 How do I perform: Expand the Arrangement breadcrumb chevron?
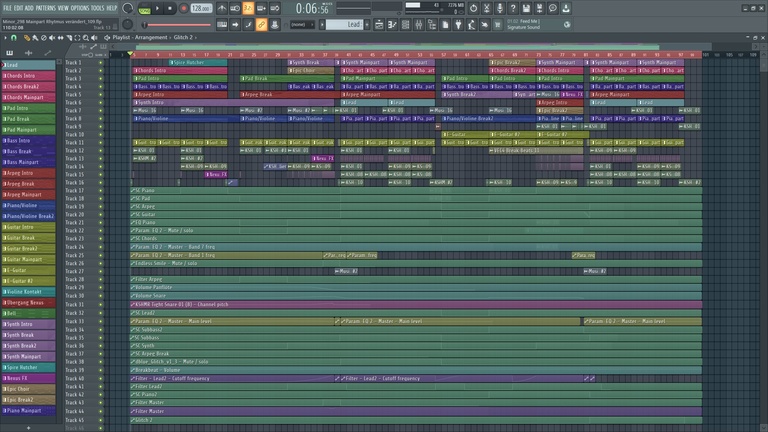(x=170, y=38)
